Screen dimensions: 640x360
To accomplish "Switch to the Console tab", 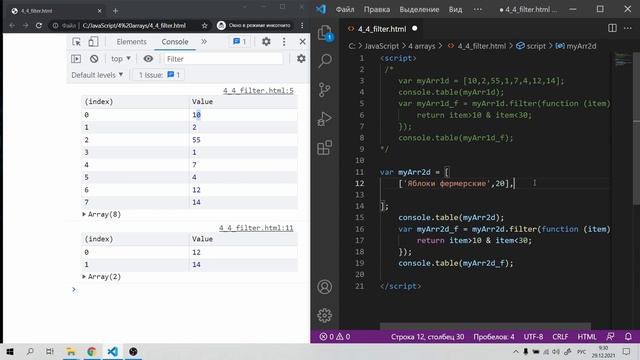I will (175, 42).
